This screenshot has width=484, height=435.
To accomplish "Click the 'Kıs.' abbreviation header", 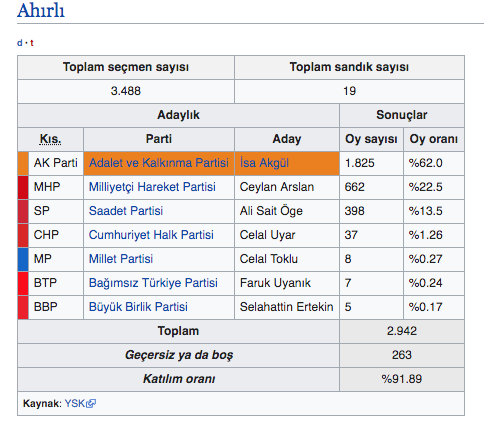I will pyautogui.click(x=50, y=139).
